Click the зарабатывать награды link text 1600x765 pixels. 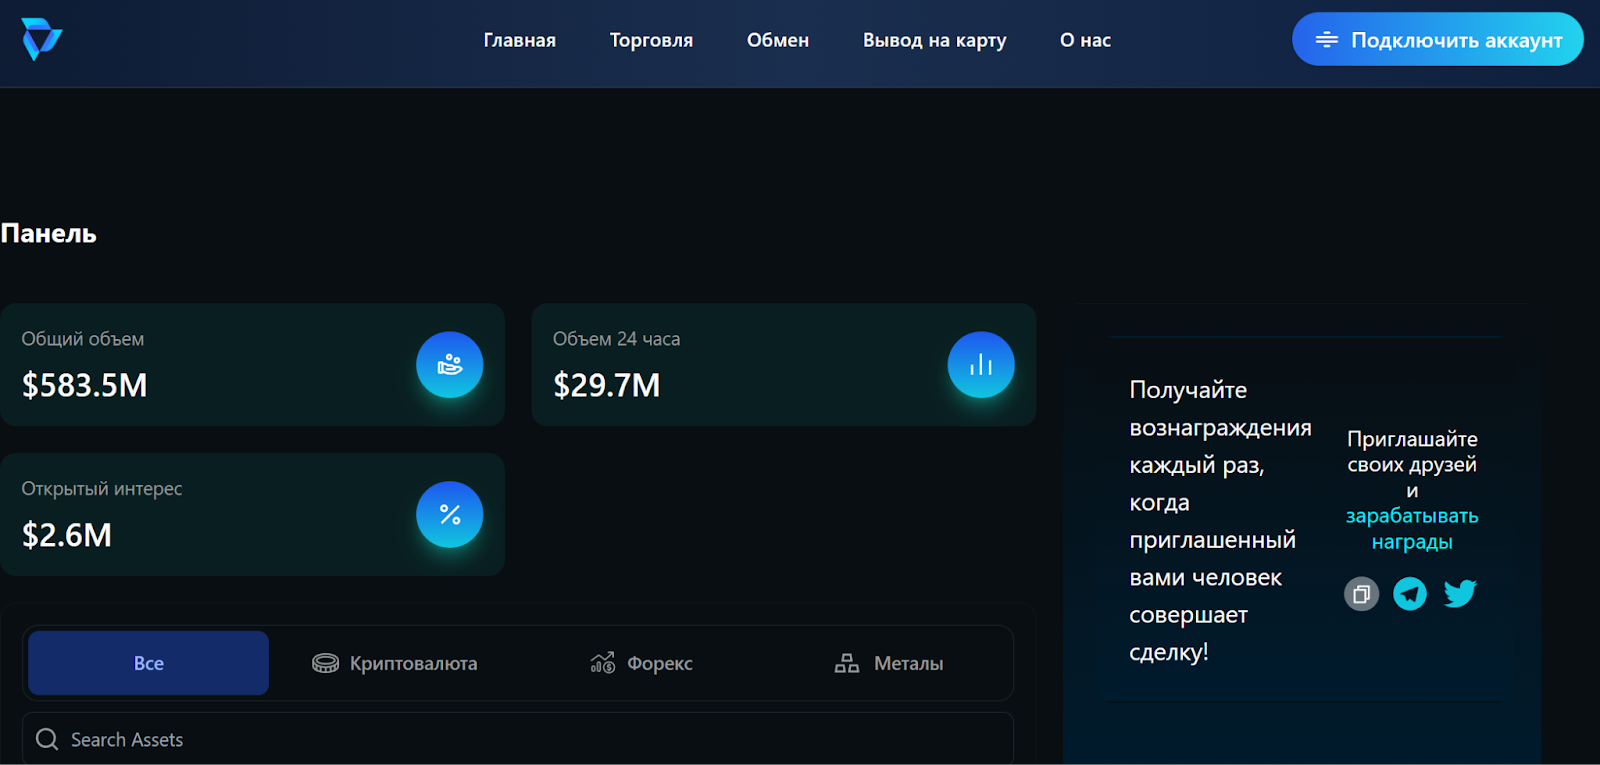pos(1411,529)
